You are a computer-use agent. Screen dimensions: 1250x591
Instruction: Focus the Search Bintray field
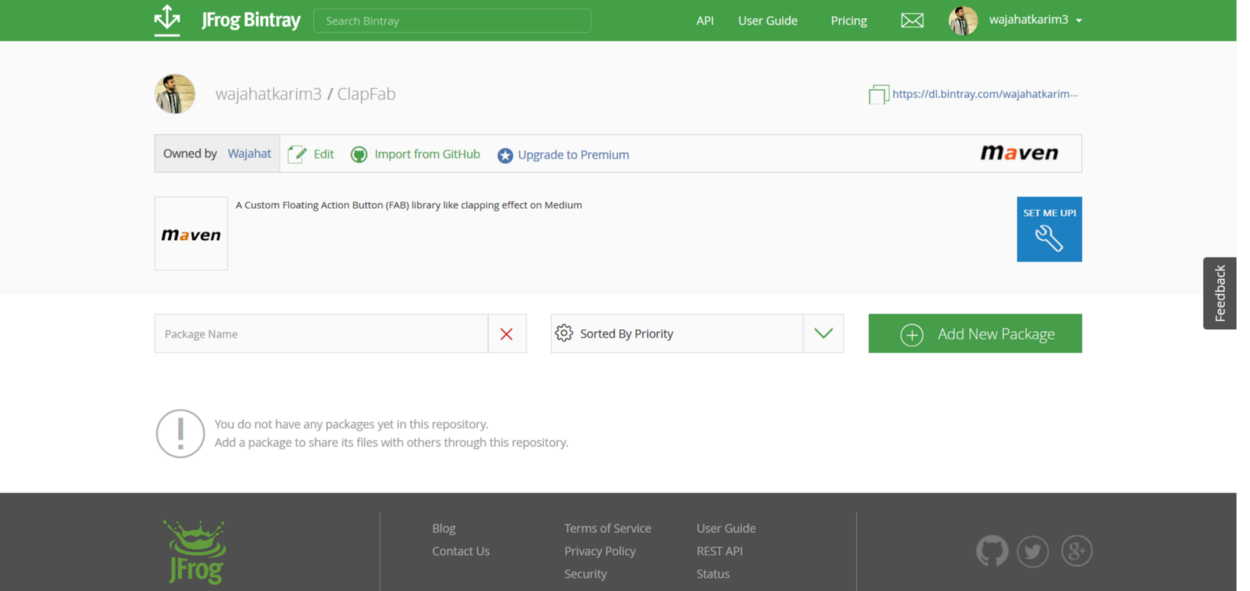[x=452, y=20]
